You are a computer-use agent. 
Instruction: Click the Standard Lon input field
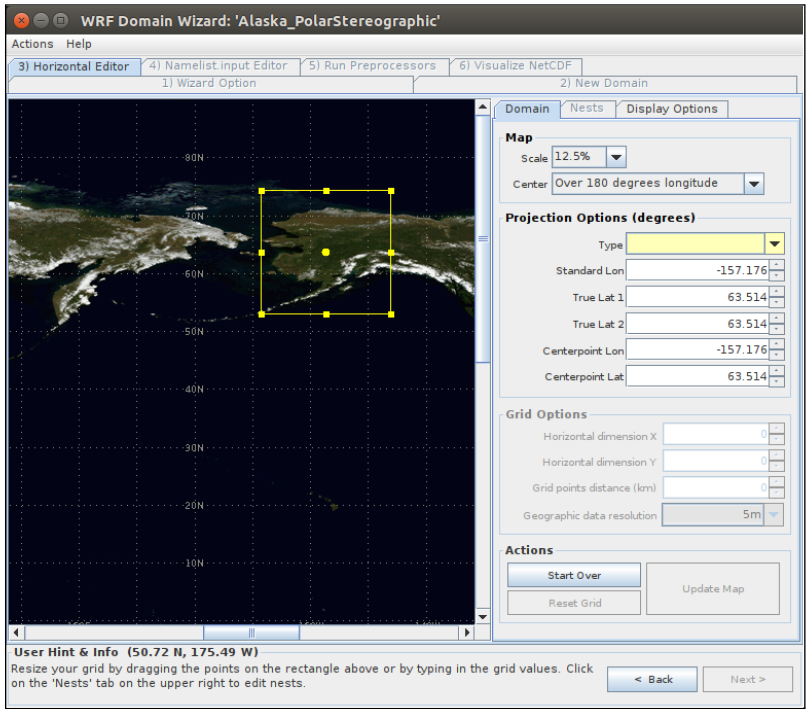(697, 271)
